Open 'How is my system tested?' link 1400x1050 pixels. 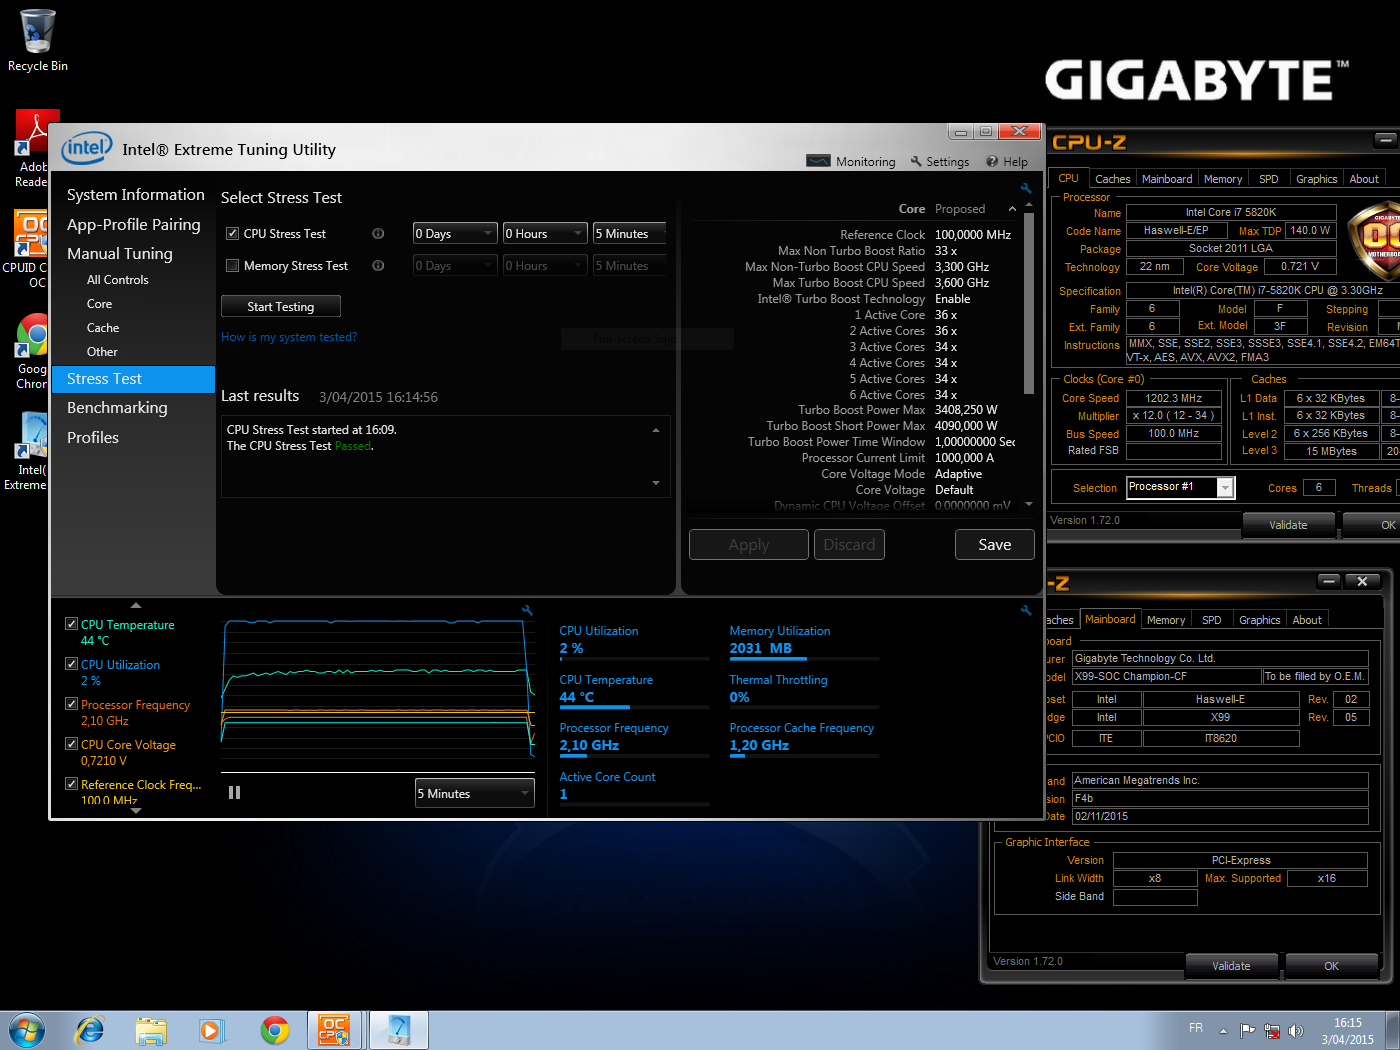289,337
